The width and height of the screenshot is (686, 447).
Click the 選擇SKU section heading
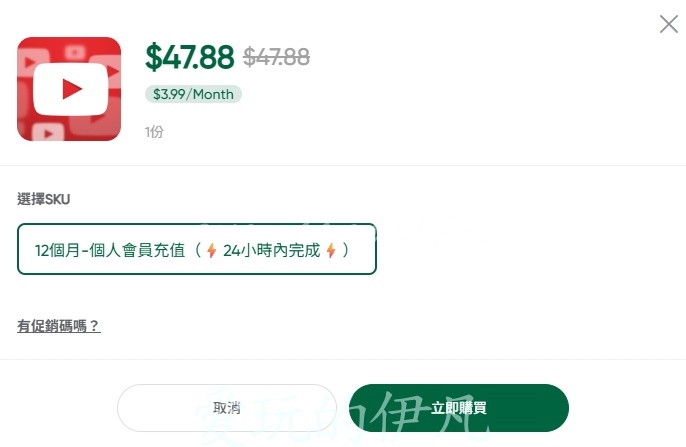click(44, 199)
